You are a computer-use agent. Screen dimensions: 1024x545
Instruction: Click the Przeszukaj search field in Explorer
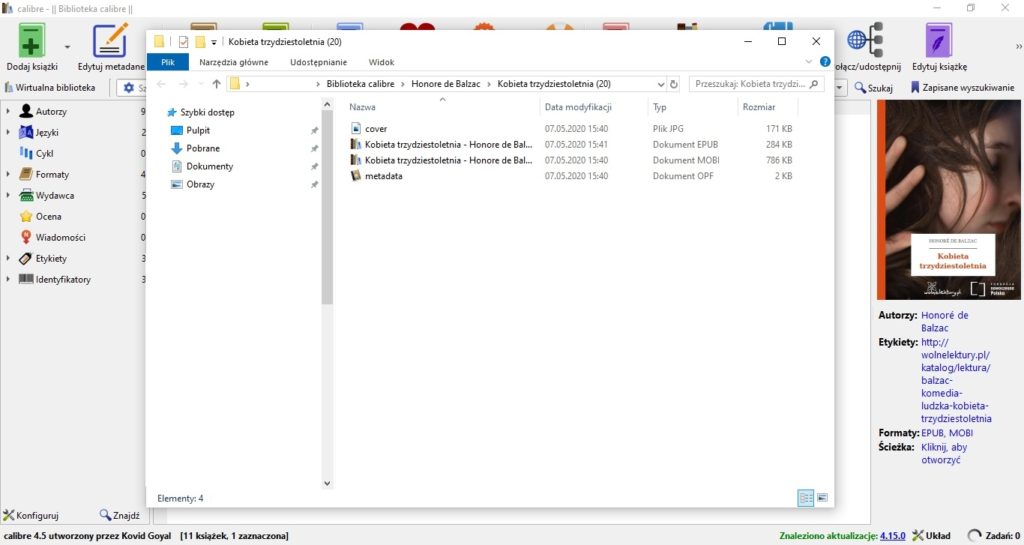(x=756, y=84)
